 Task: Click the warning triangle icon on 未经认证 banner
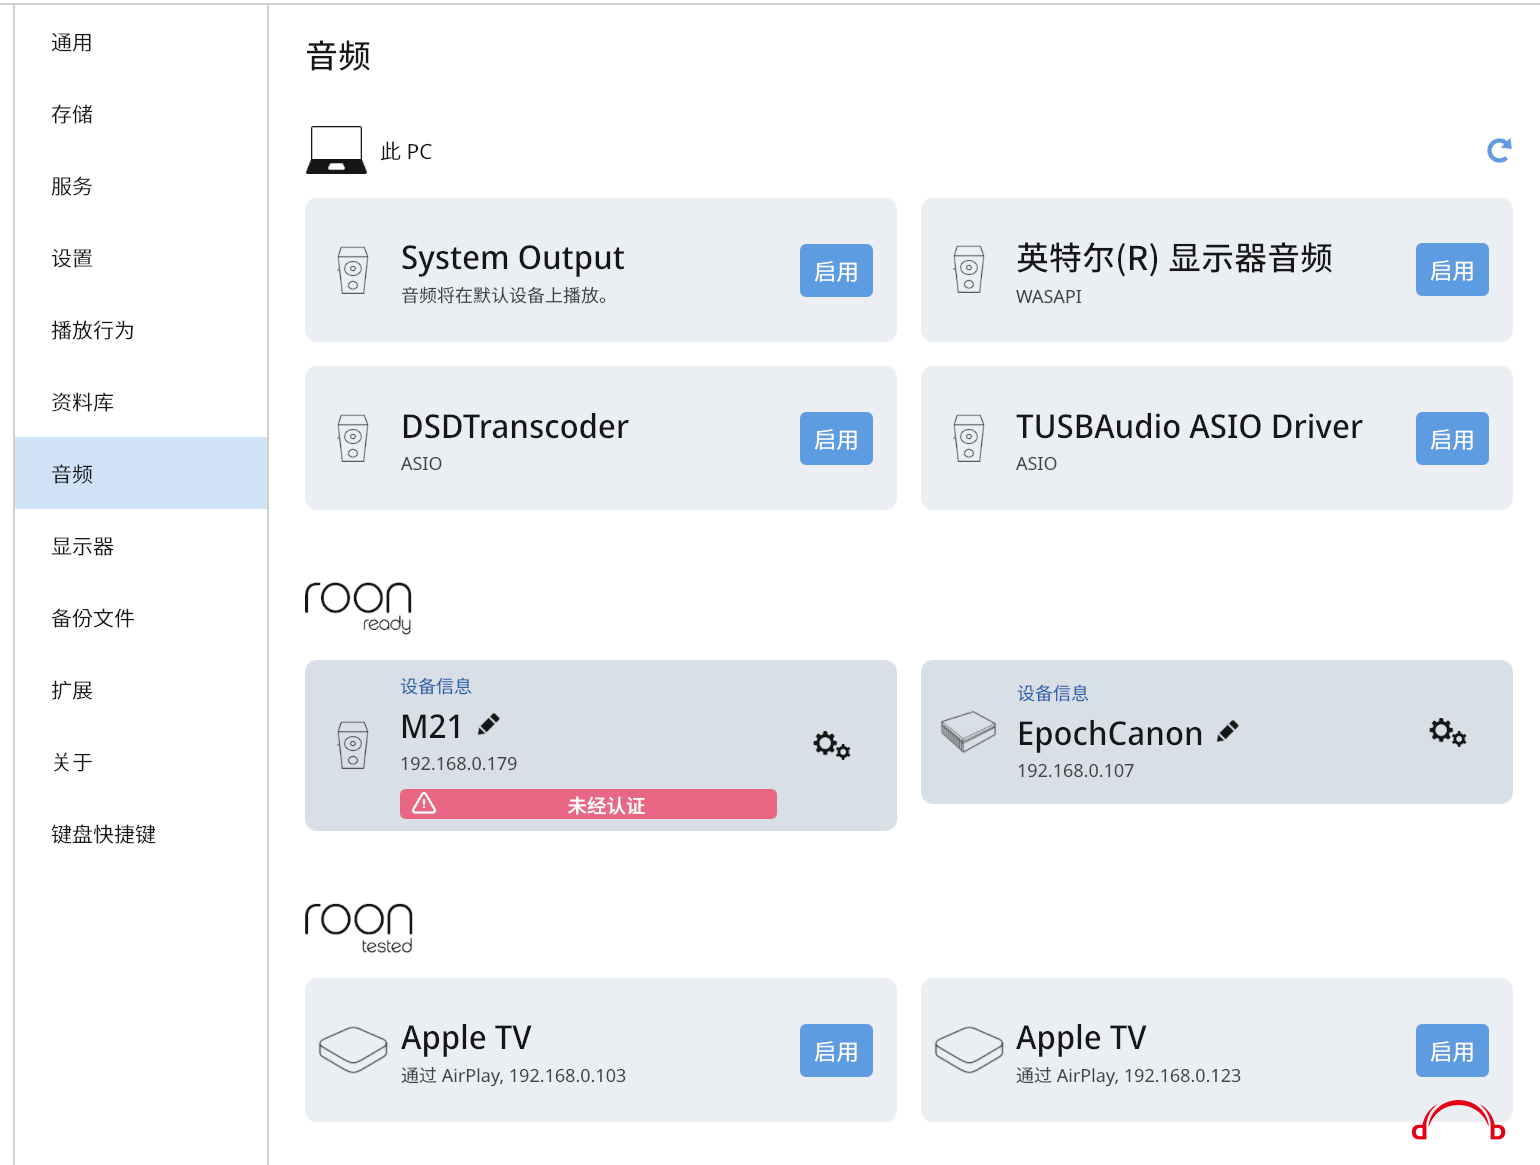[x=424, y=804]
